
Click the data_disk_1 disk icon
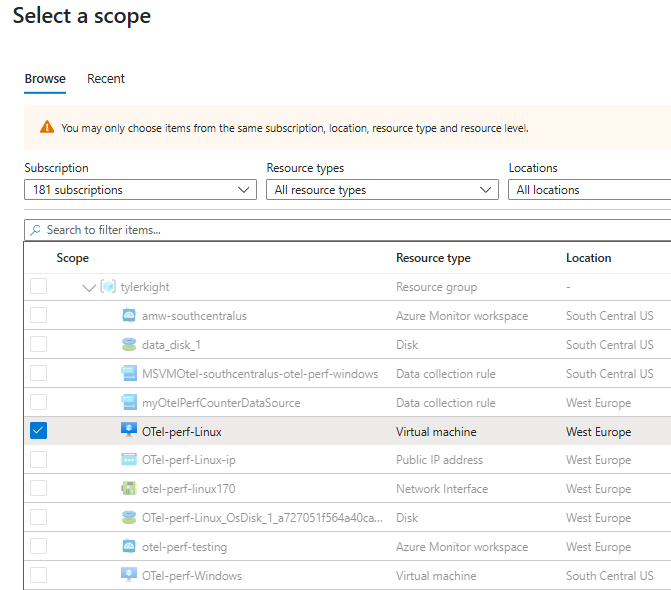pyautogui.click(x=129, y=344)
